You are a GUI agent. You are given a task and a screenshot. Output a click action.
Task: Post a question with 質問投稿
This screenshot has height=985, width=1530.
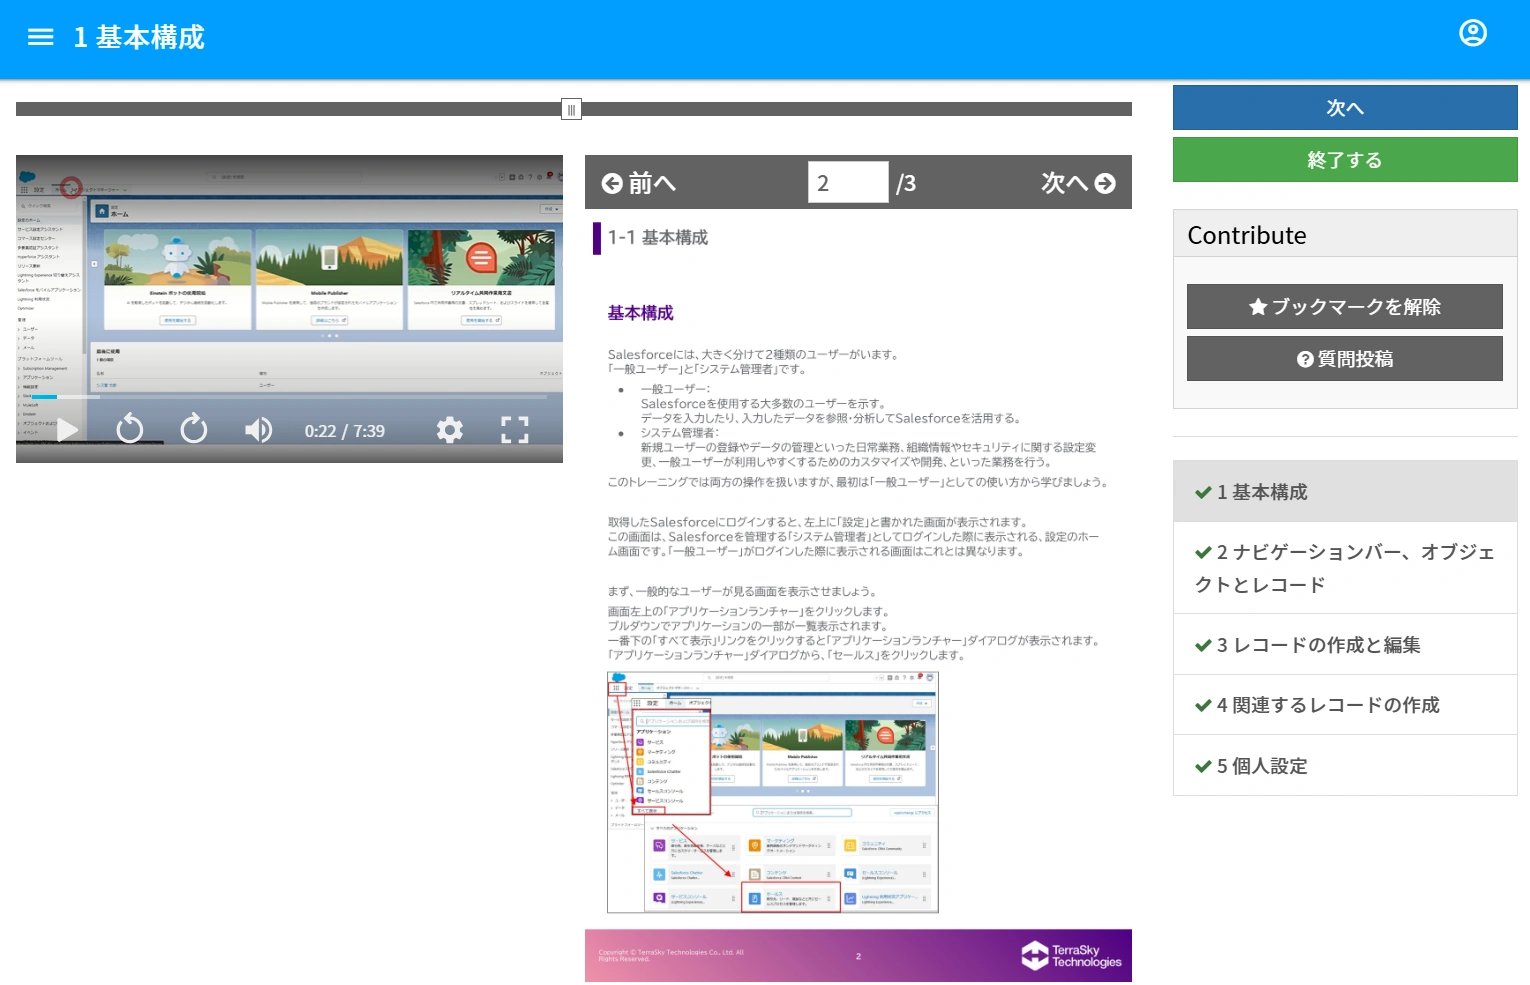pos(1345,359)
